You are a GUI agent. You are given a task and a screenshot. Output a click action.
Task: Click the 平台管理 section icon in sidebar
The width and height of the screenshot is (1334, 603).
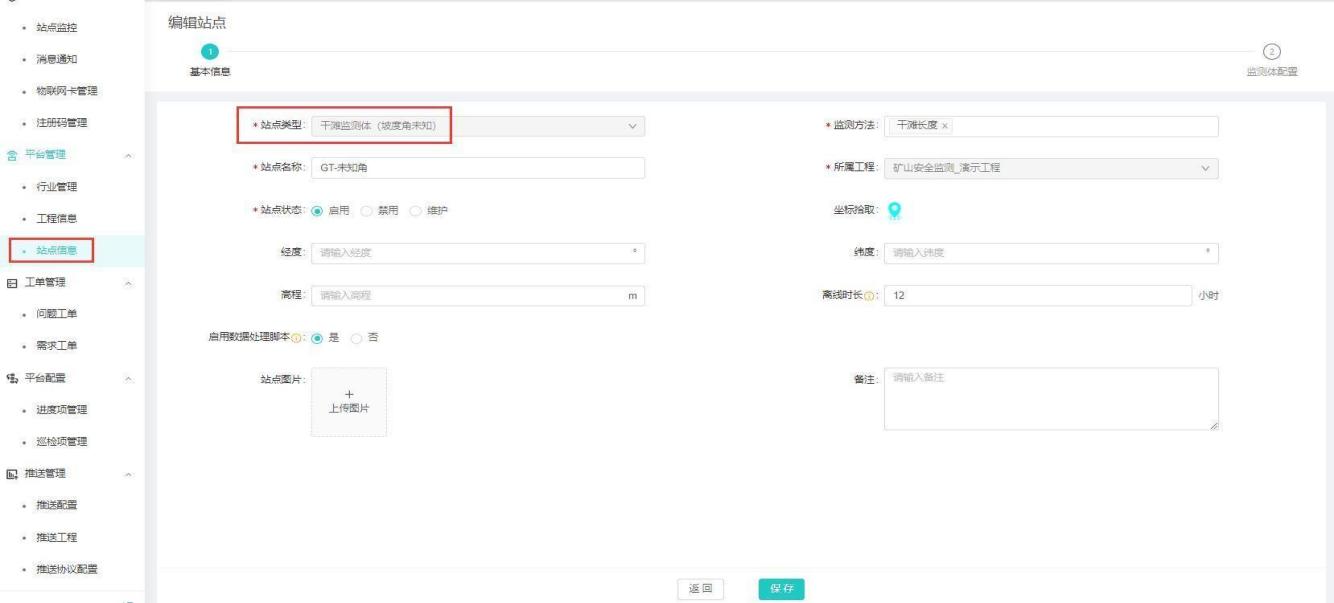tap(12, 155)
